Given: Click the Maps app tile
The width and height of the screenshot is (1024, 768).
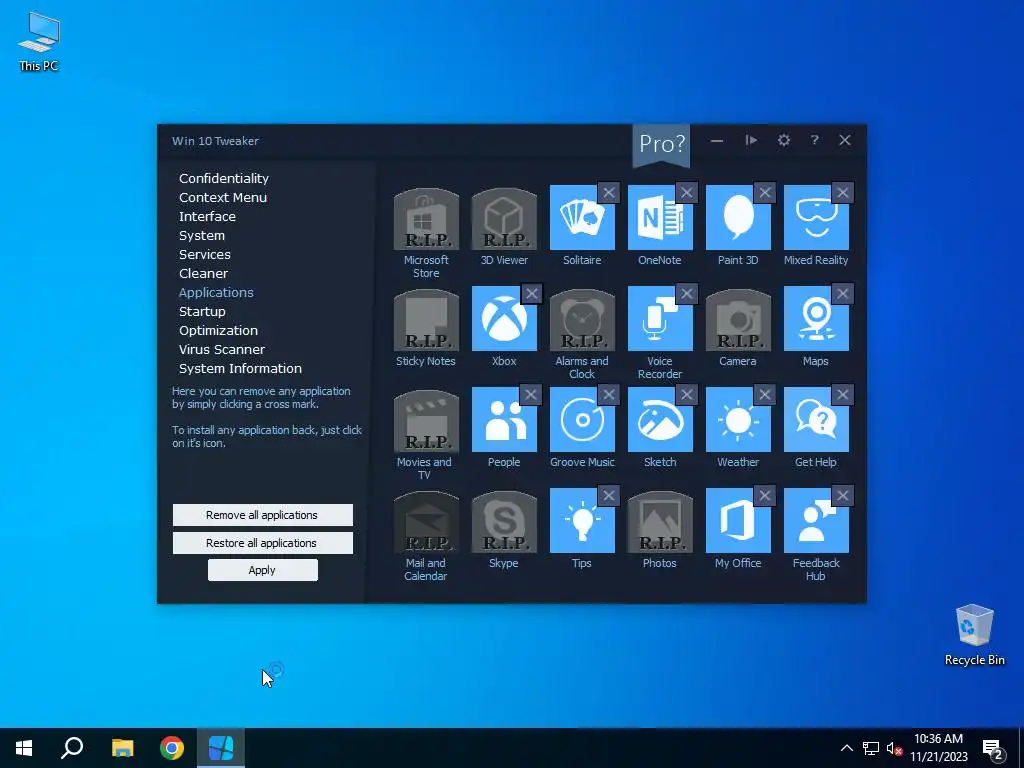Looking at the screenshot, I should (x=816, y=319).
